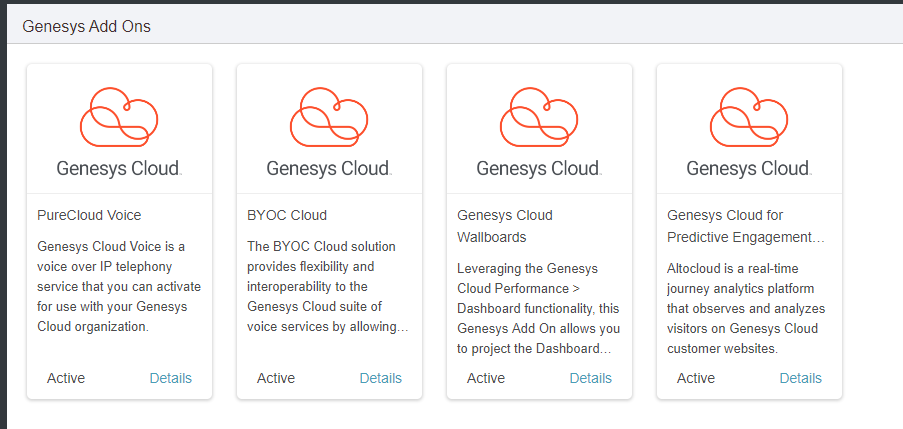Open Details for PureCloud Voice
This screenshot has height=429, width=903.
(x=170, y=378)
